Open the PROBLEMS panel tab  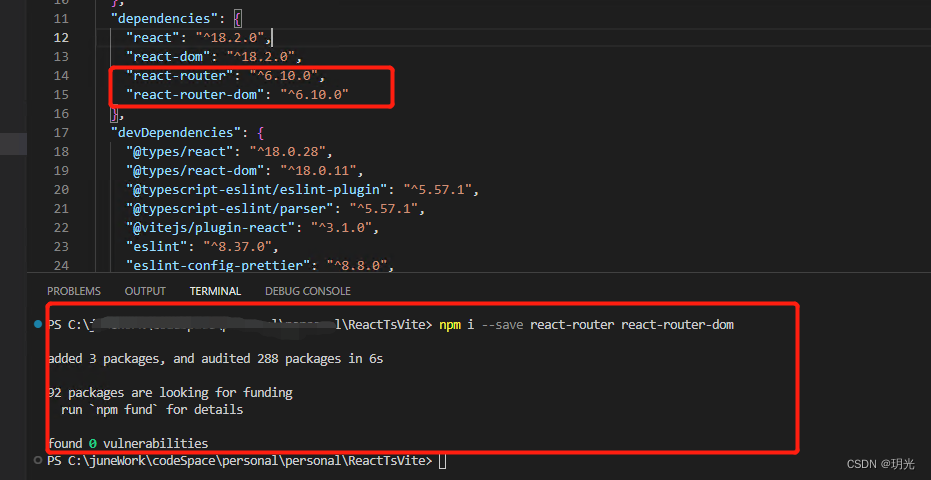tap(74, 291)
